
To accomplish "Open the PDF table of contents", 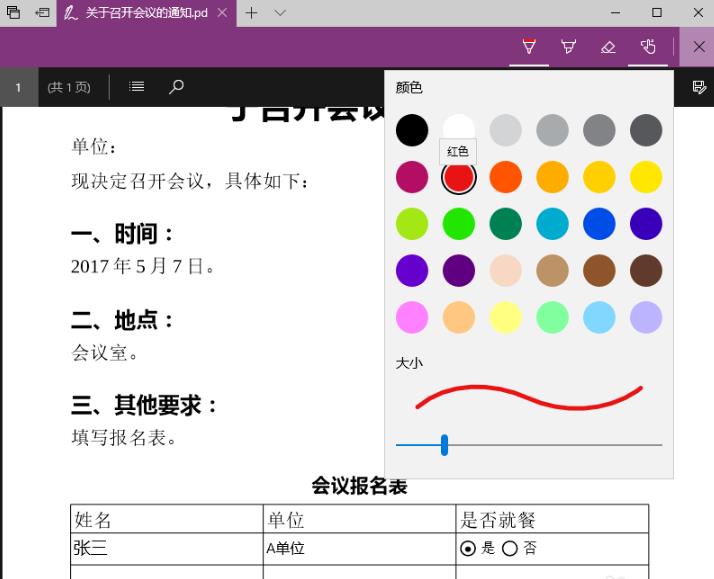I will pos(137,87).
